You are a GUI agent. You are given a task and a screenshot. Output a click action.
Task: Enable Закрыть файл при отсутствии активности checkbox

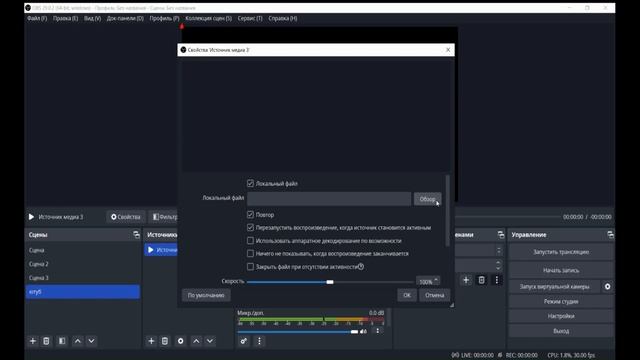[251, 267]
